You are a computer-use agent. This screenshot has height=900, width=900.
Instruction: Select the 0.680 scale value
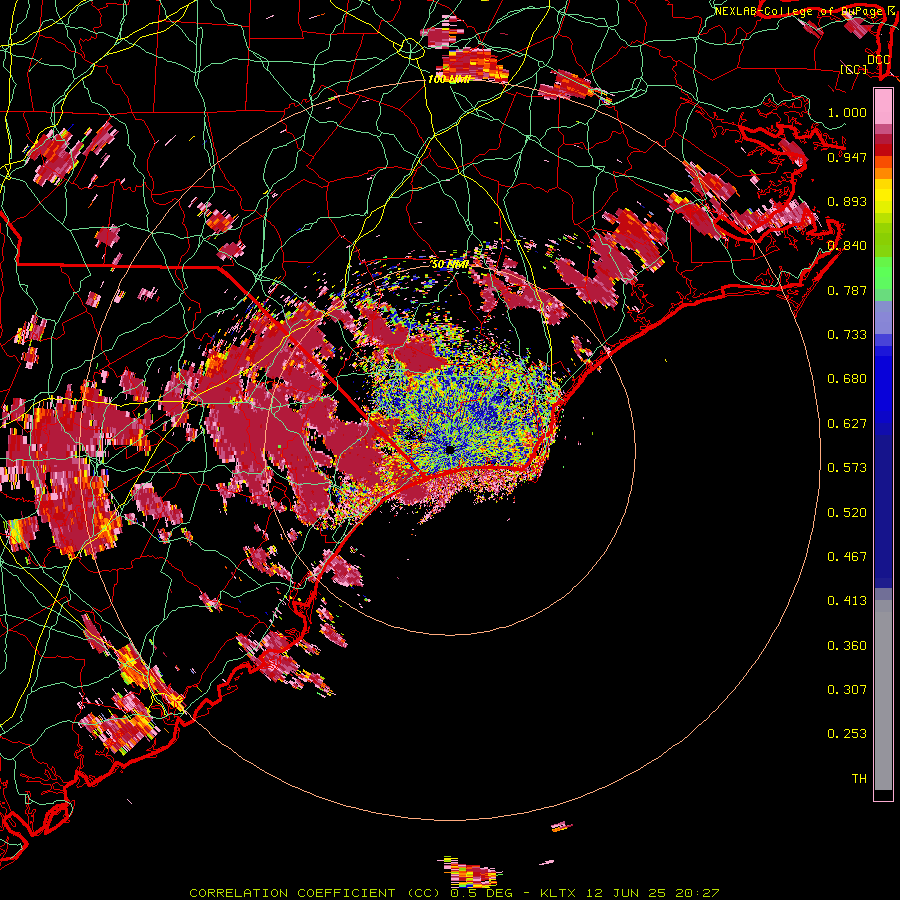click(847, 379)
